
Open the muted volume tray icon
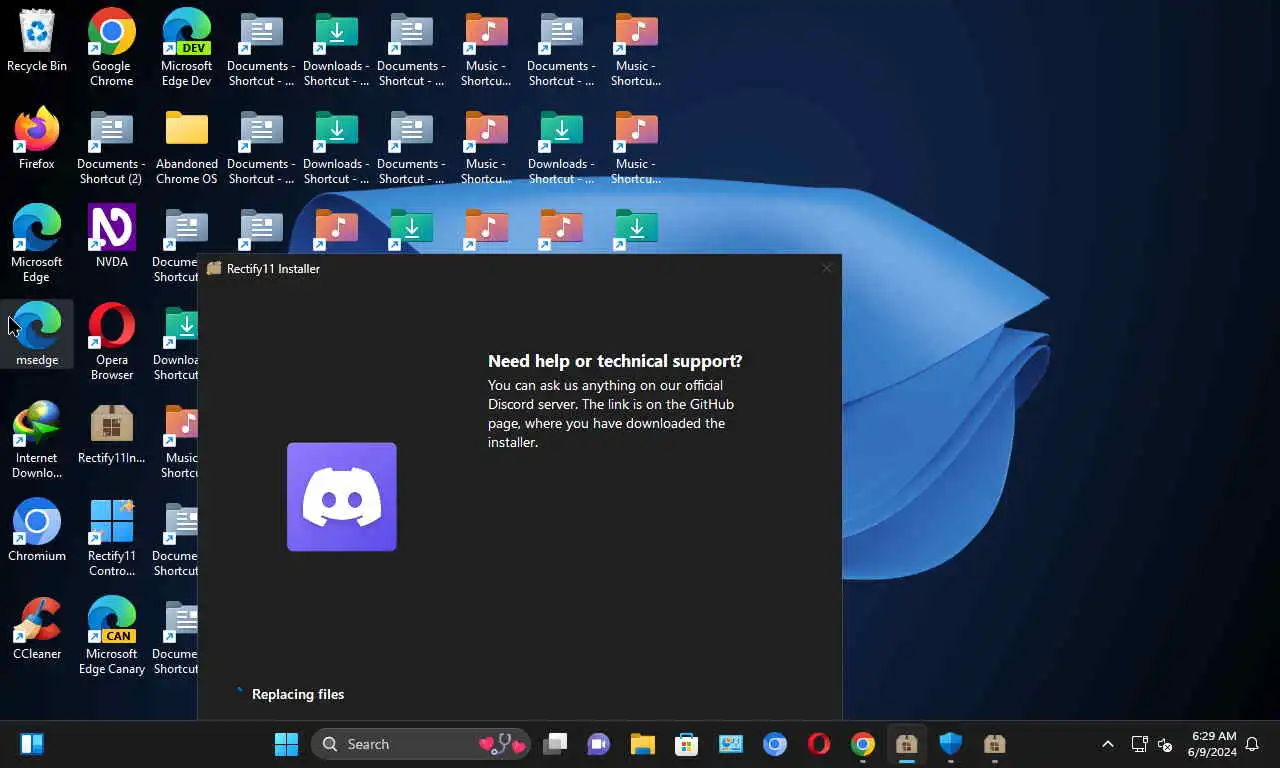(x=1165, y=744)
